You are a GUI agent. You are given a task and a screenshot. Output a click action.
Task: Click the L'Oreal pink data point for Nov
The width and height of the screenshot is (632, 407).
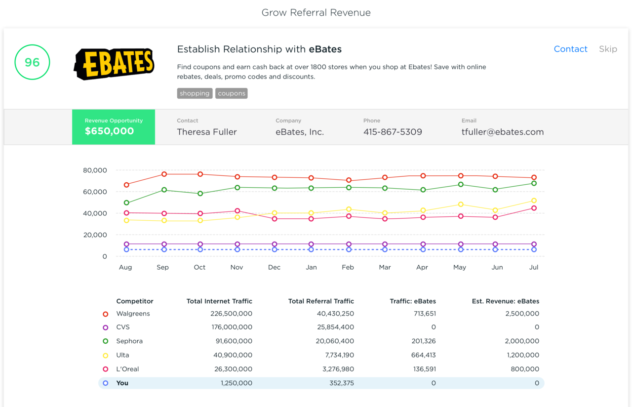[237, 211]
